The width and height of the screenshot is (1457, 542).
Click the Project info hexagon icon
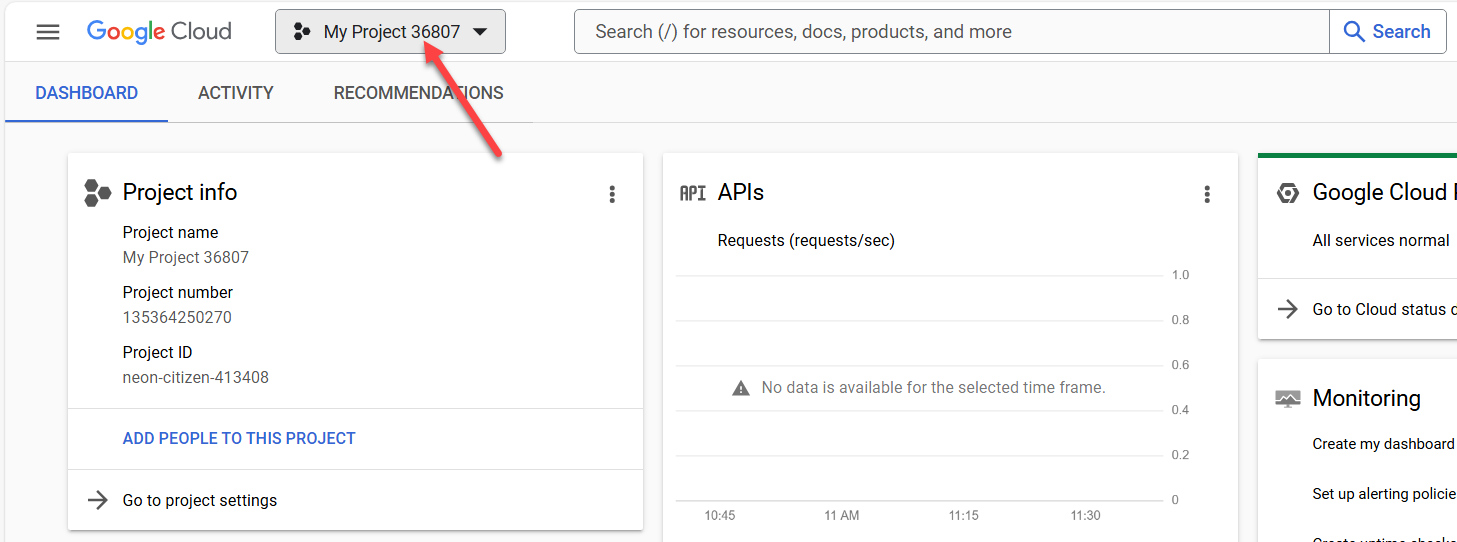tap(97, 193)
